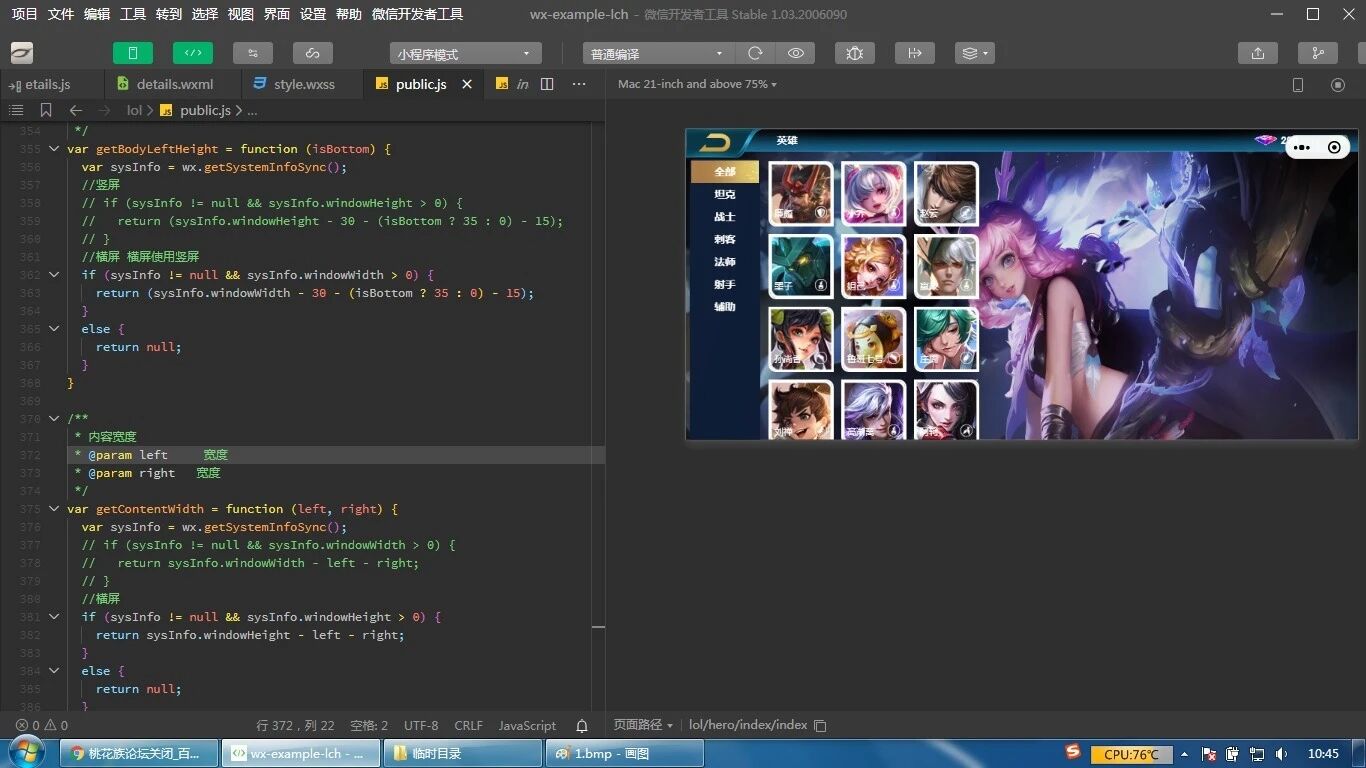Open the 墨子 hero thumbnail

[x=801, y=266]
